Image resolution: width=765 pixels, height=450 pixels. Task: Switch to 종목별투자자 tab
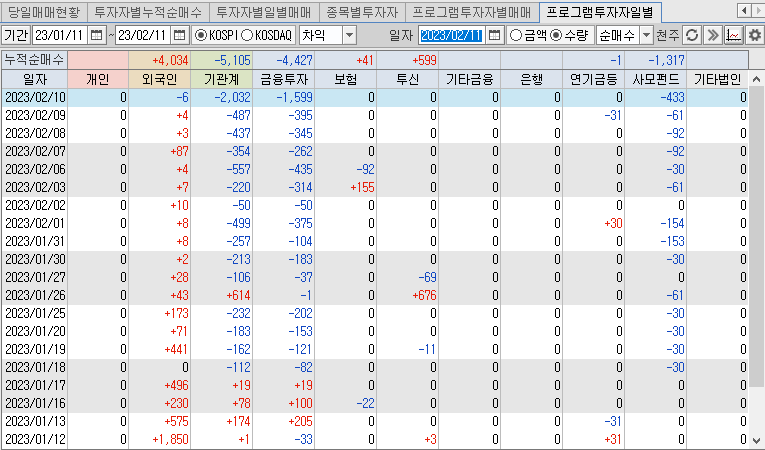coord(362,12)
